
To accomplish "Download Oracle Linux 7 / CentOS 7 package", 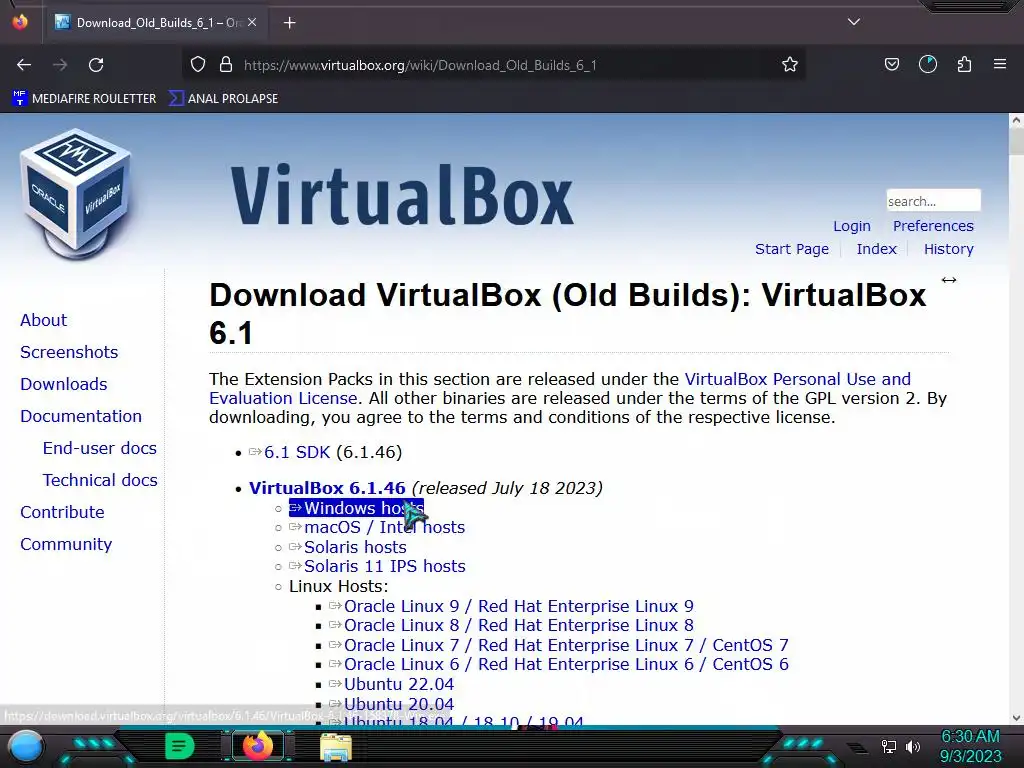I will tap(566, 645).
